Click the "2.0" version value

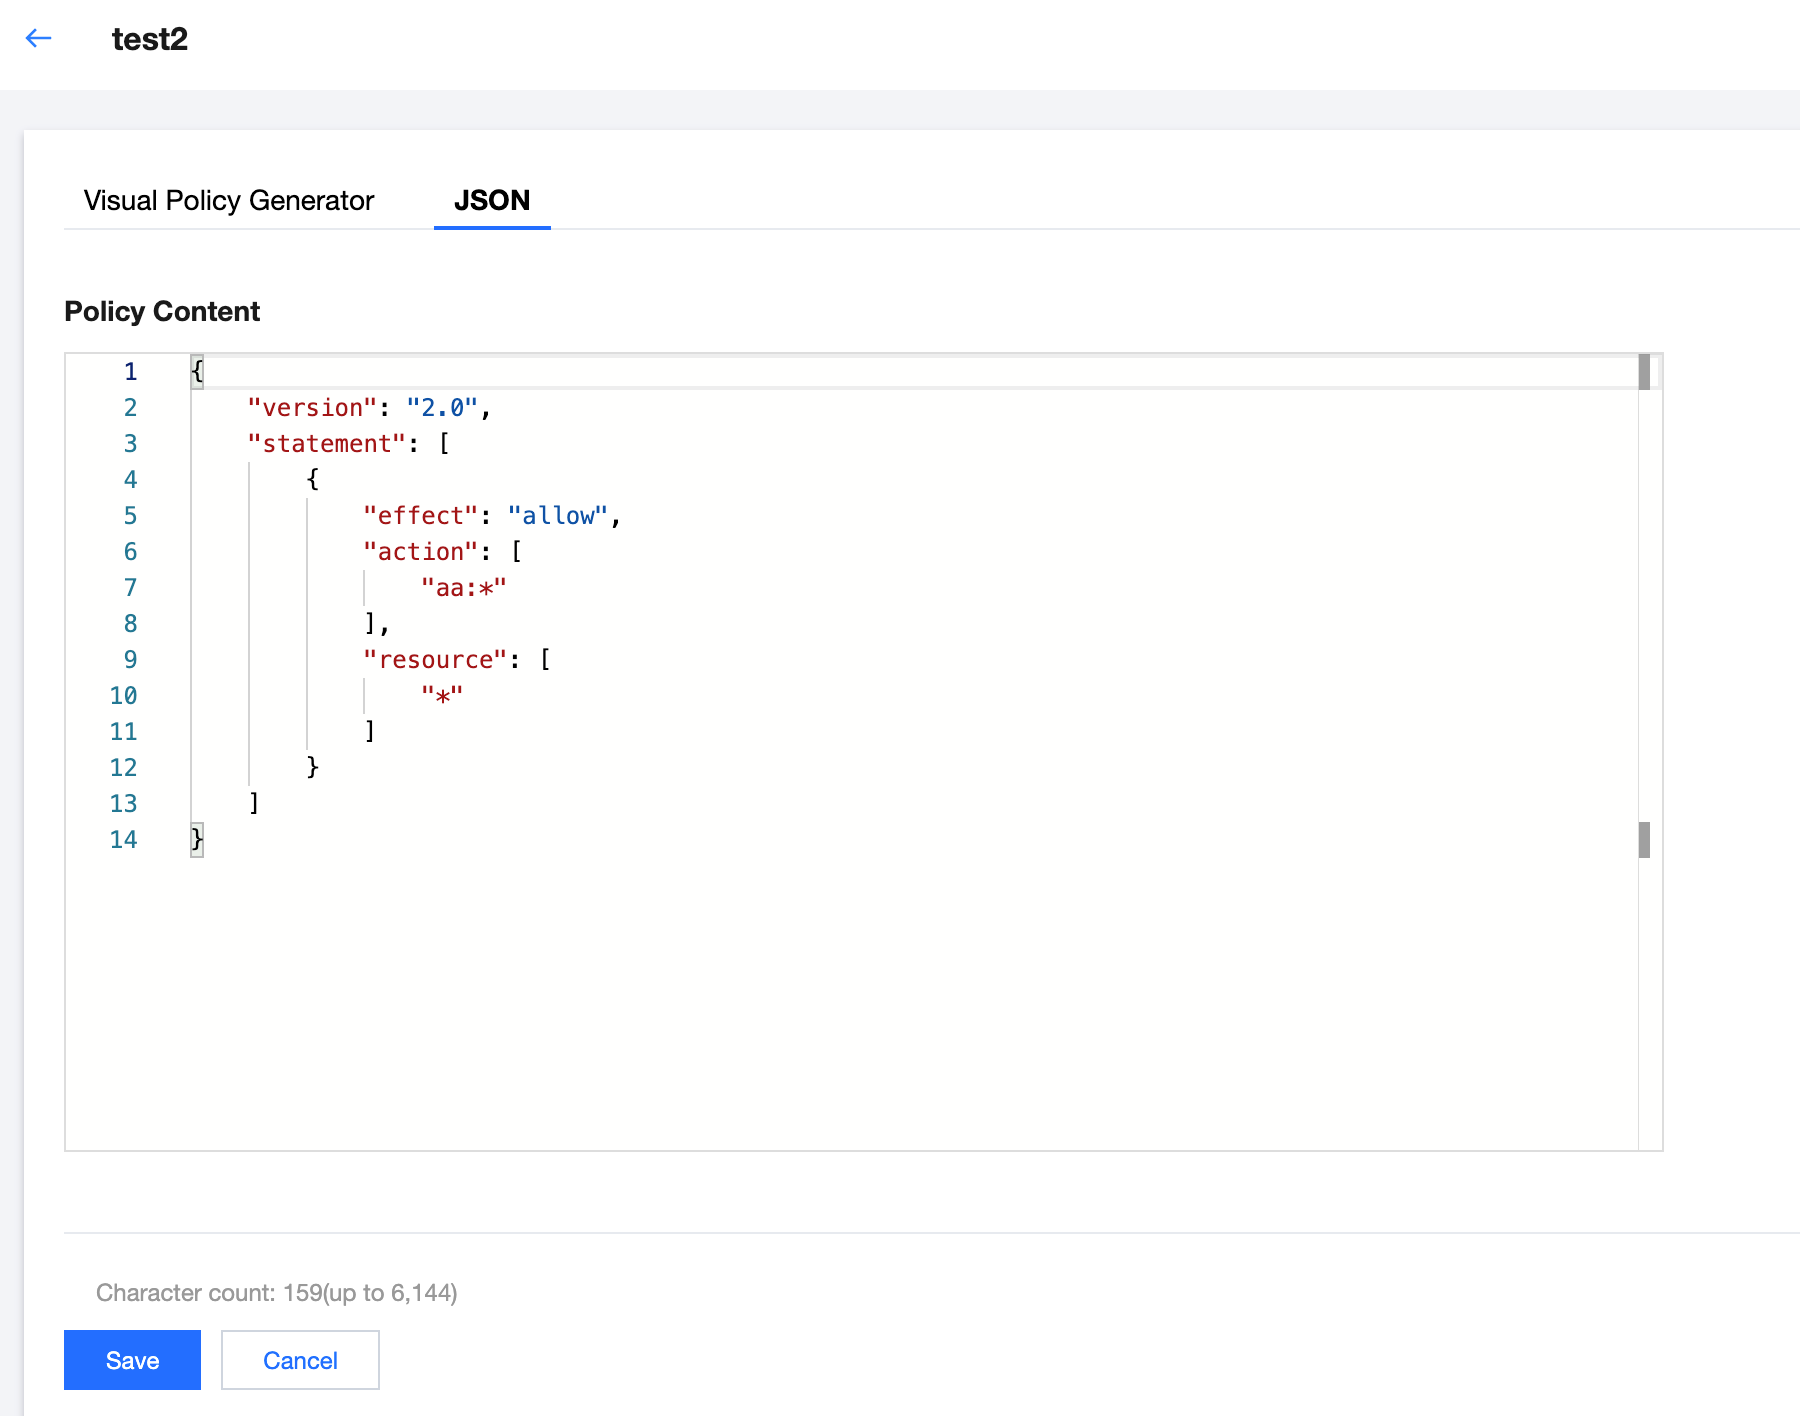[x=442, y=408]
